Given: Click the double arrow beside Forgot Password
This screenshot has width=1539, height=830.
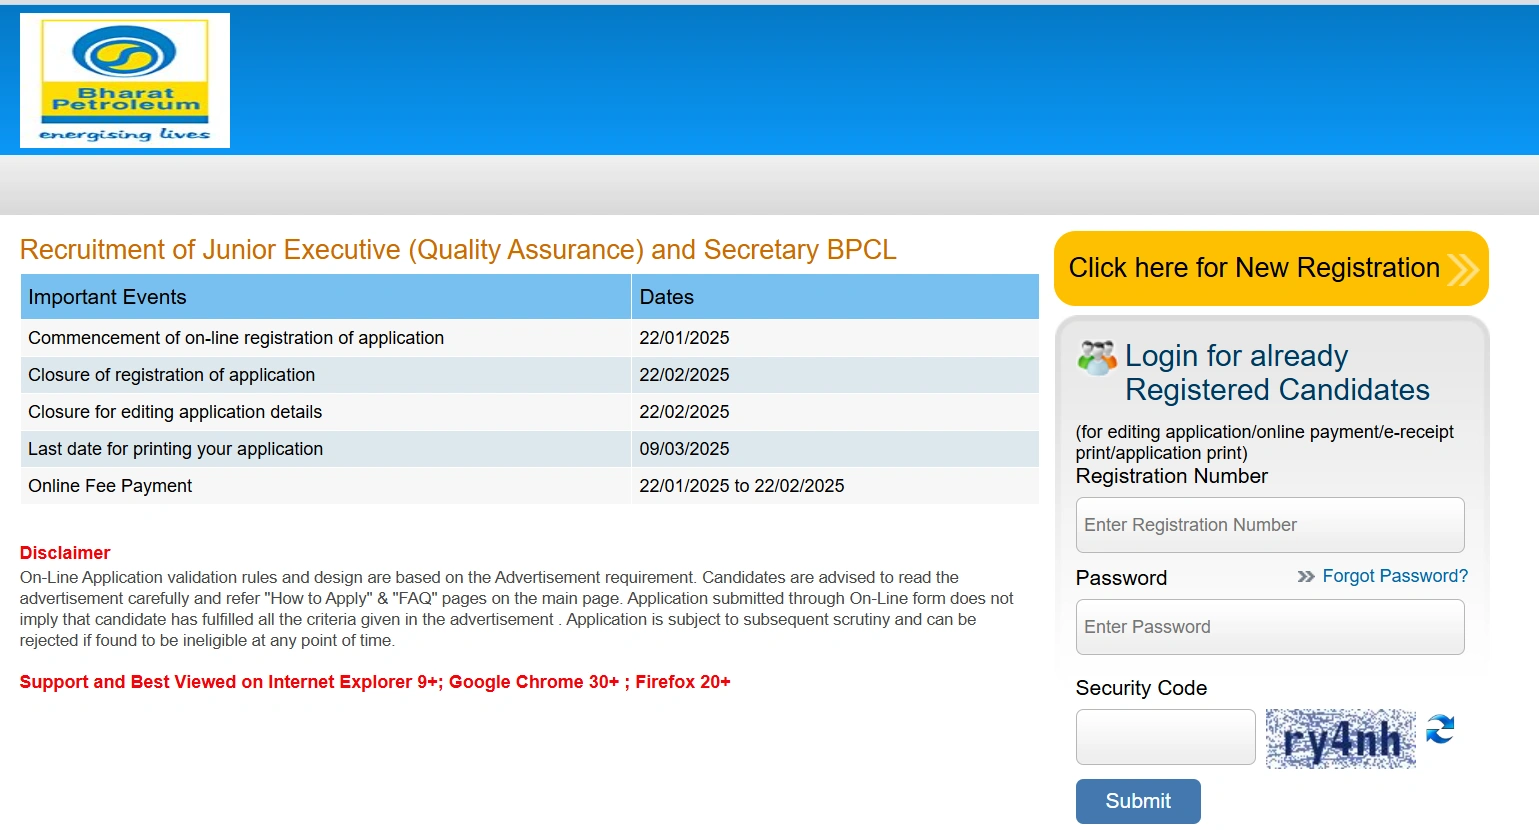Looking at the screenshot, I should (x=1306, y=576).
